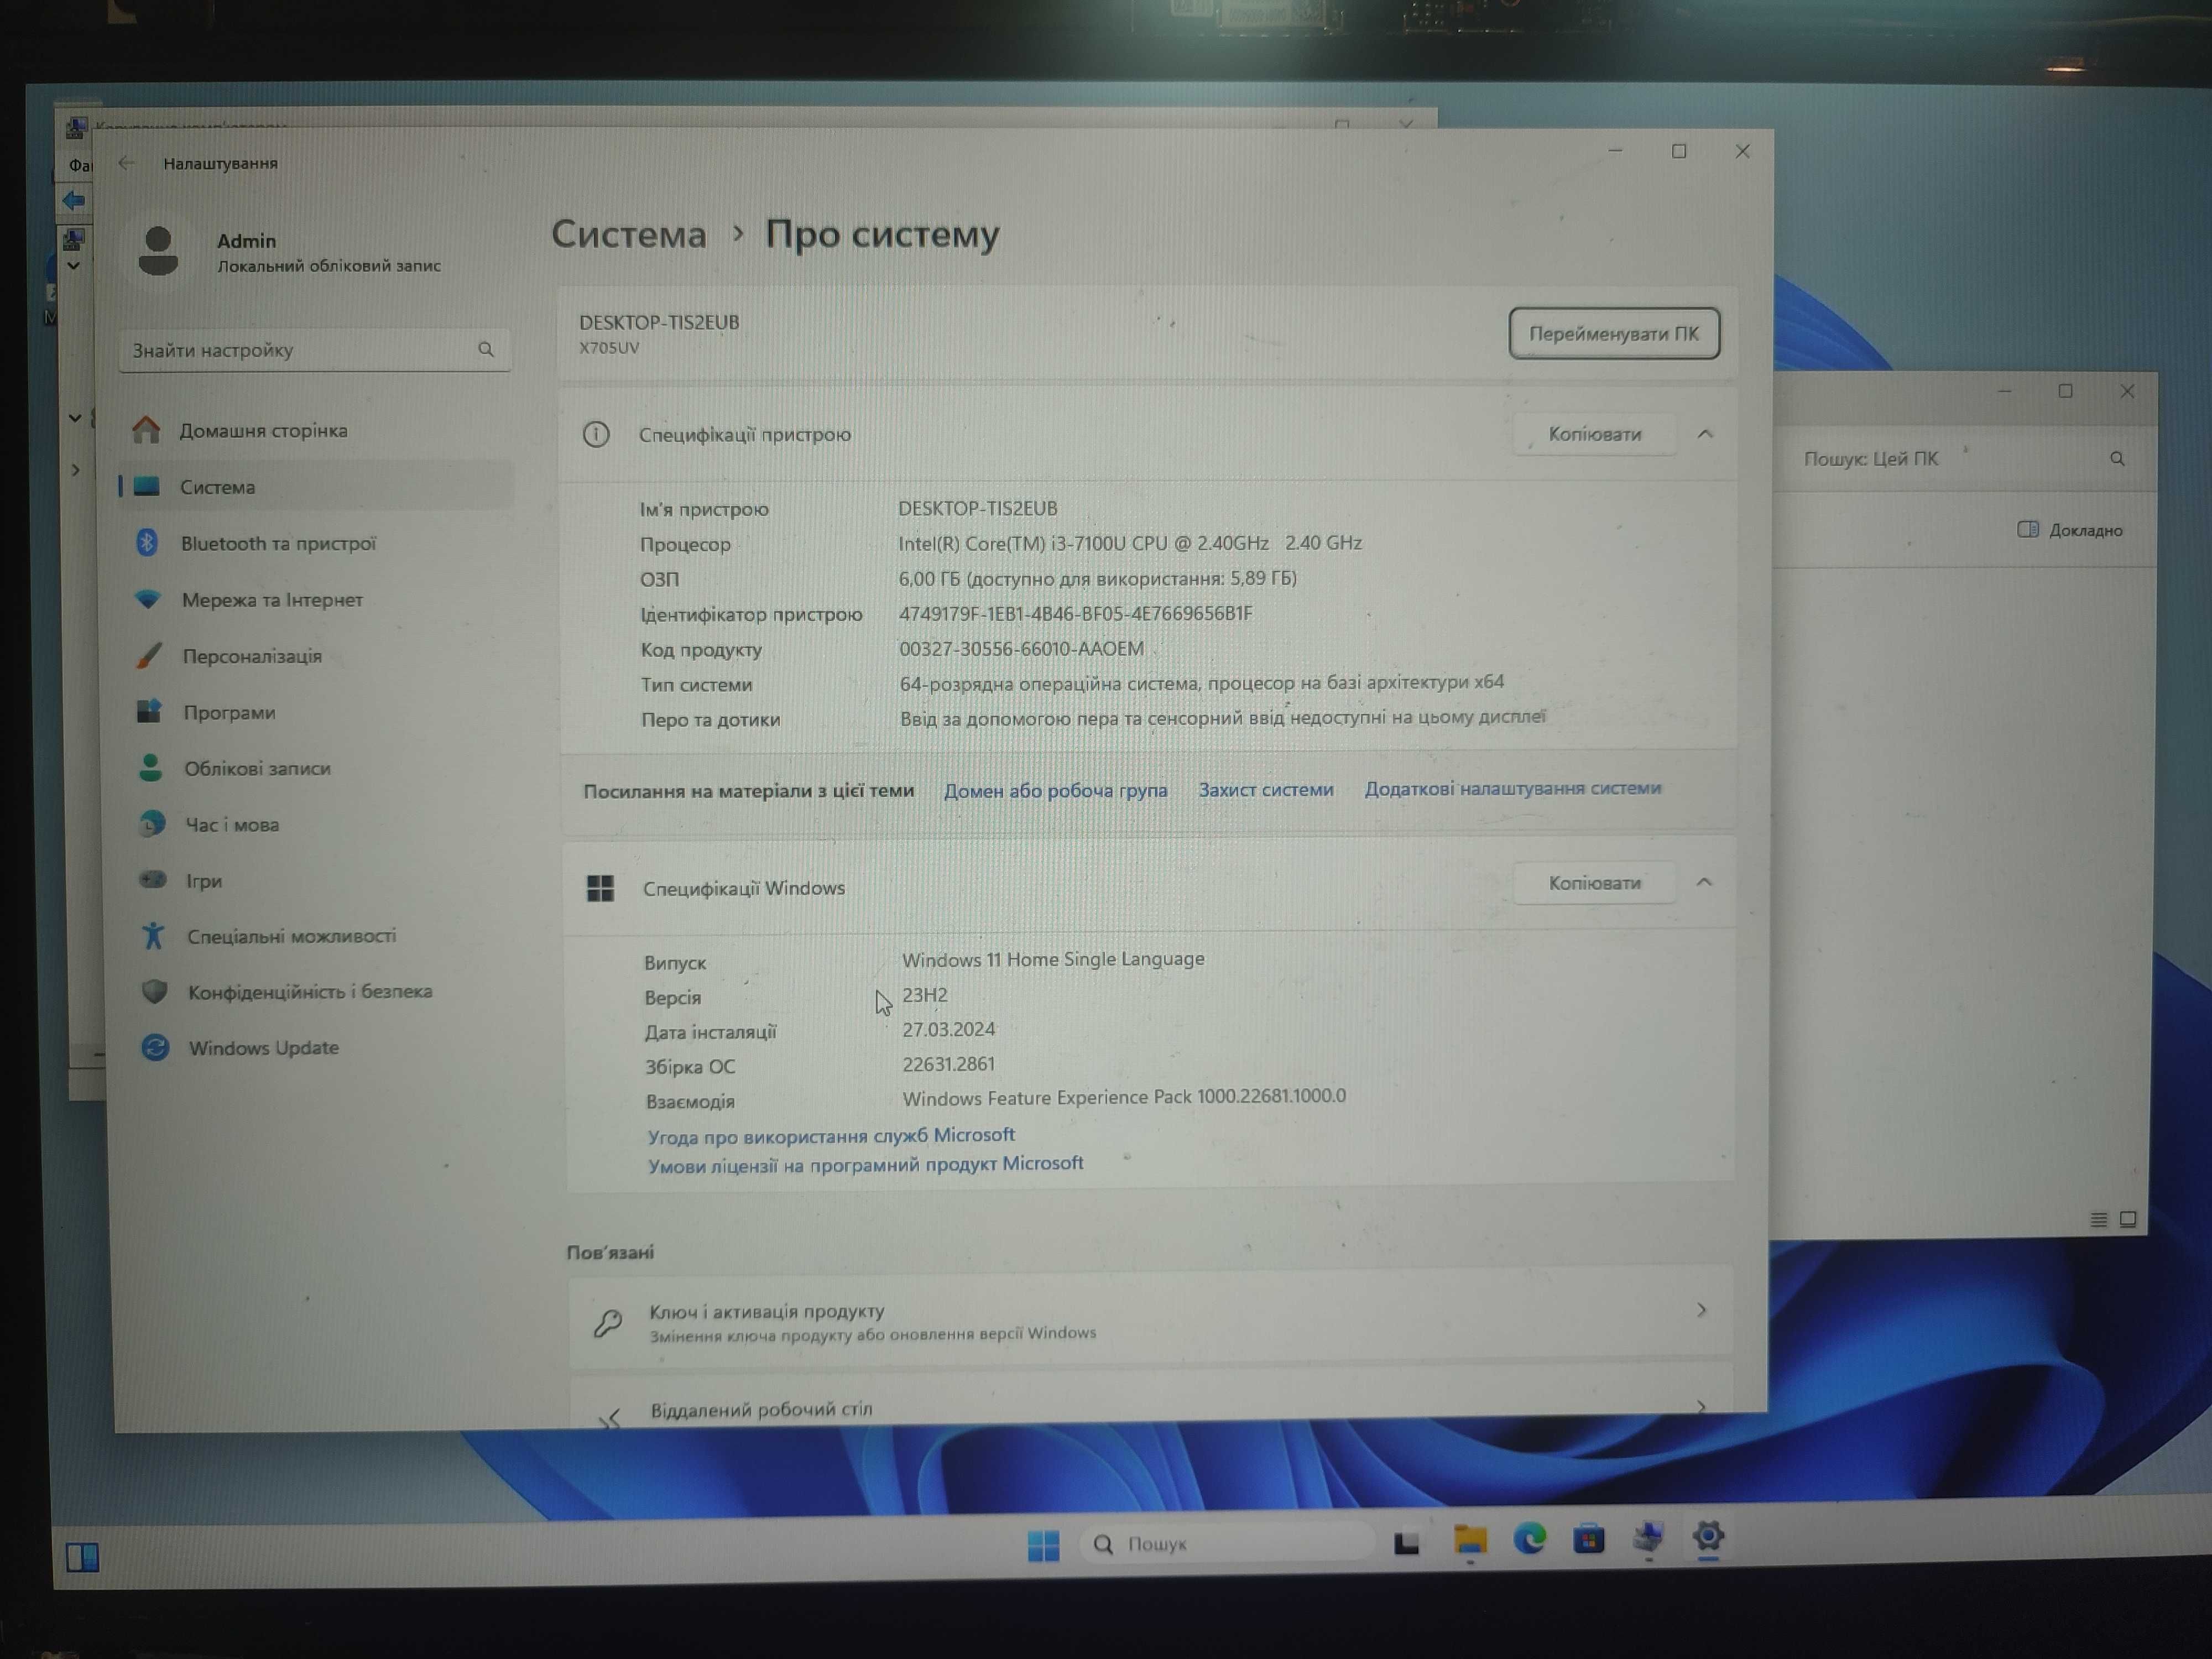
Task: Click the Облікові записи icon
Action: (150, 768)
